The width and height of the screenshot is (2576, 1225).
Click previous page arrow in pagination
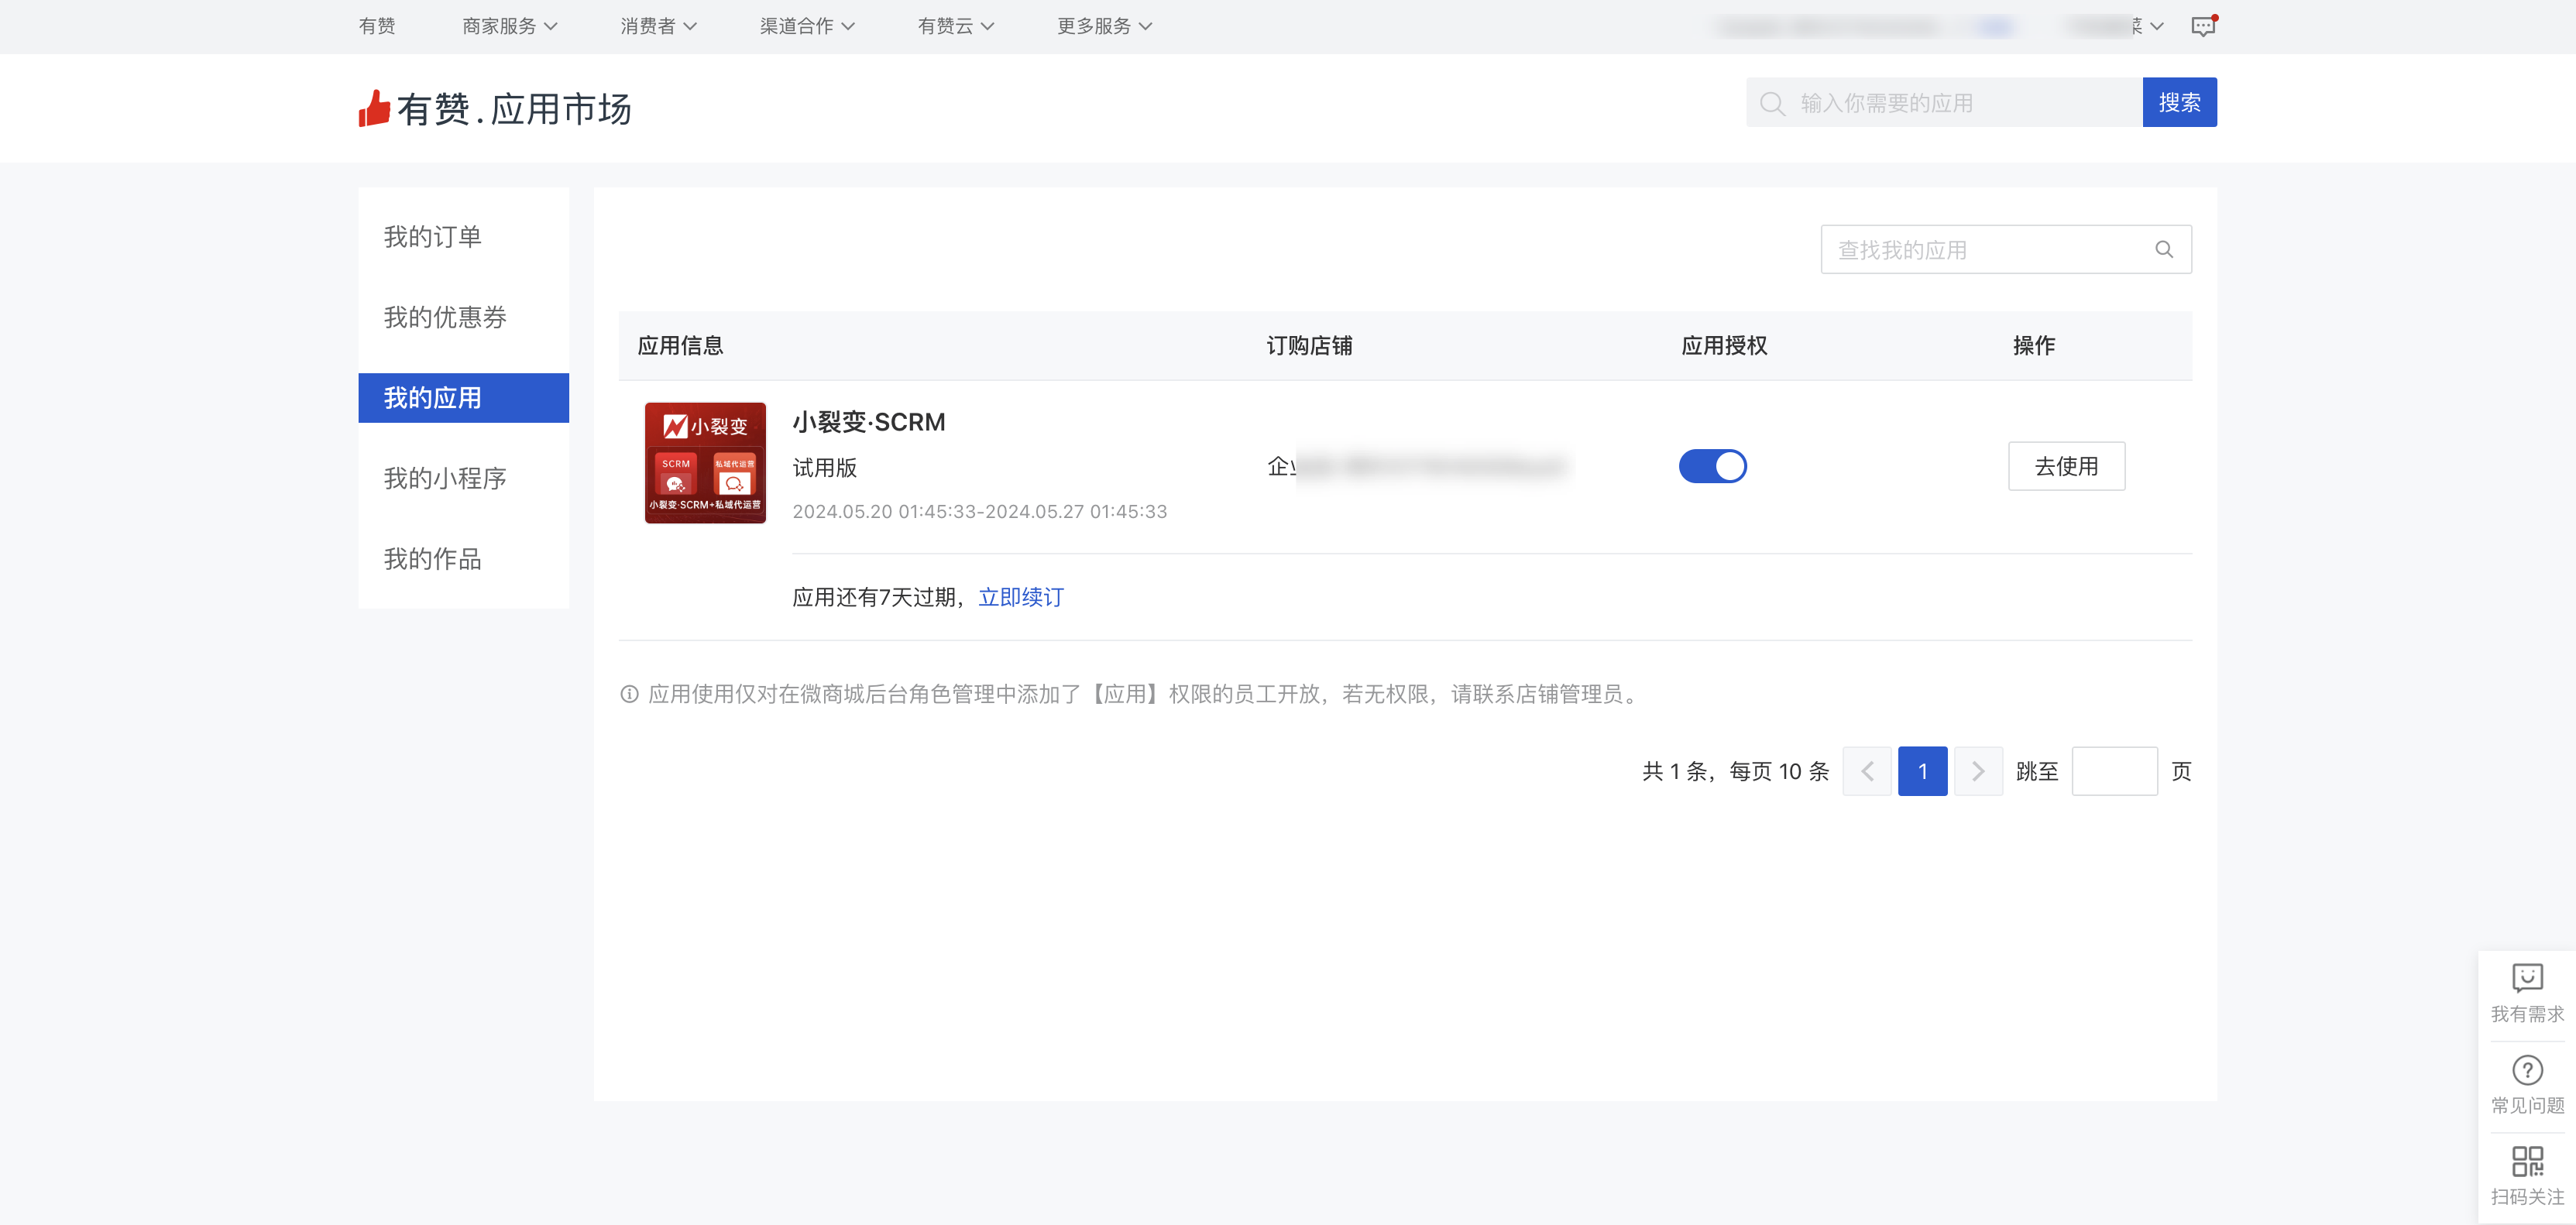(x=1866, y=771)
